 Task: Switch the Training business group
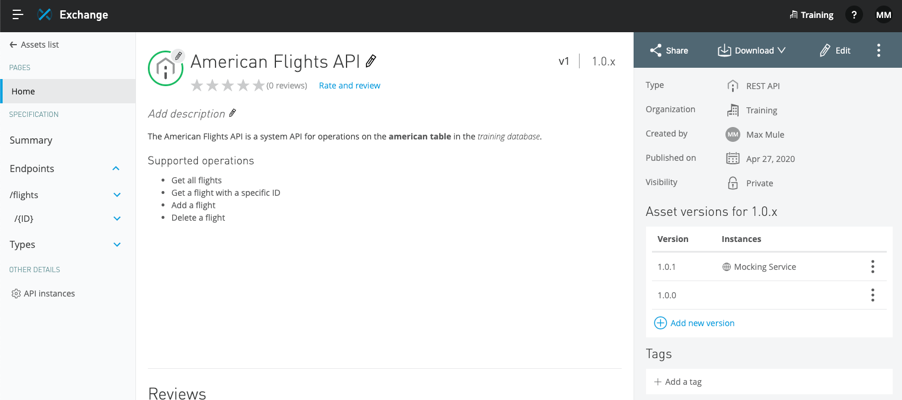[x=811, y=16]
